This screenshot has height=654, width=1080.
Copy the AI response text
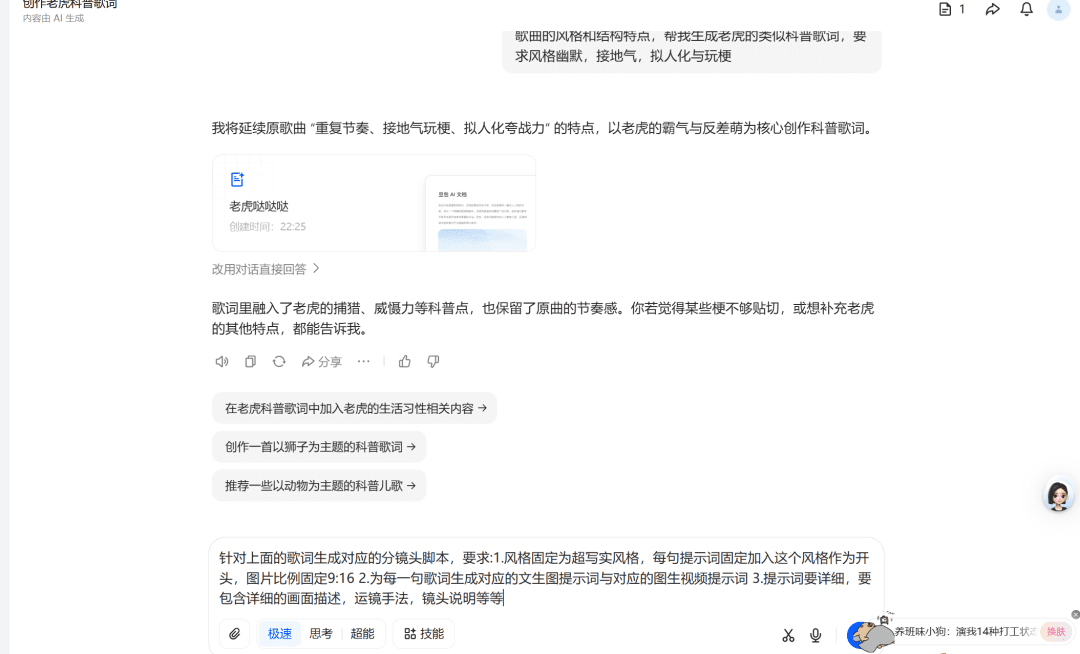(251, 362)
